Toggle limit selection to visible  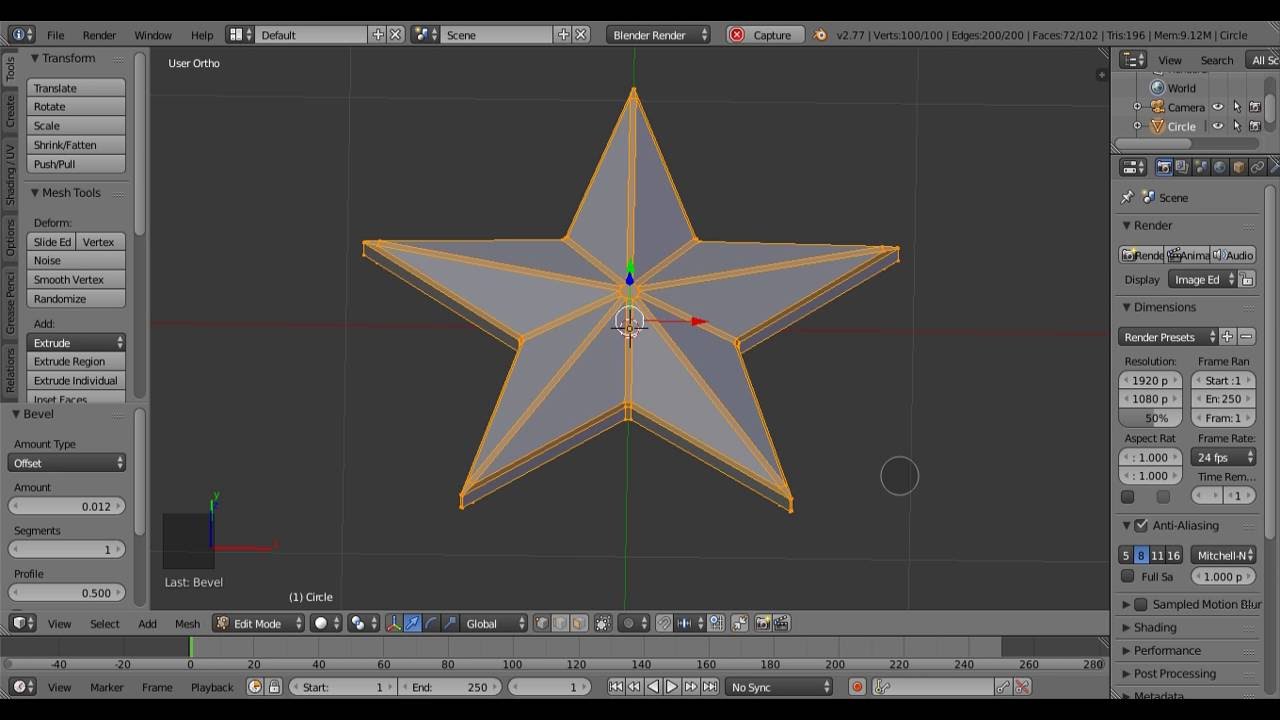(603, 623)
